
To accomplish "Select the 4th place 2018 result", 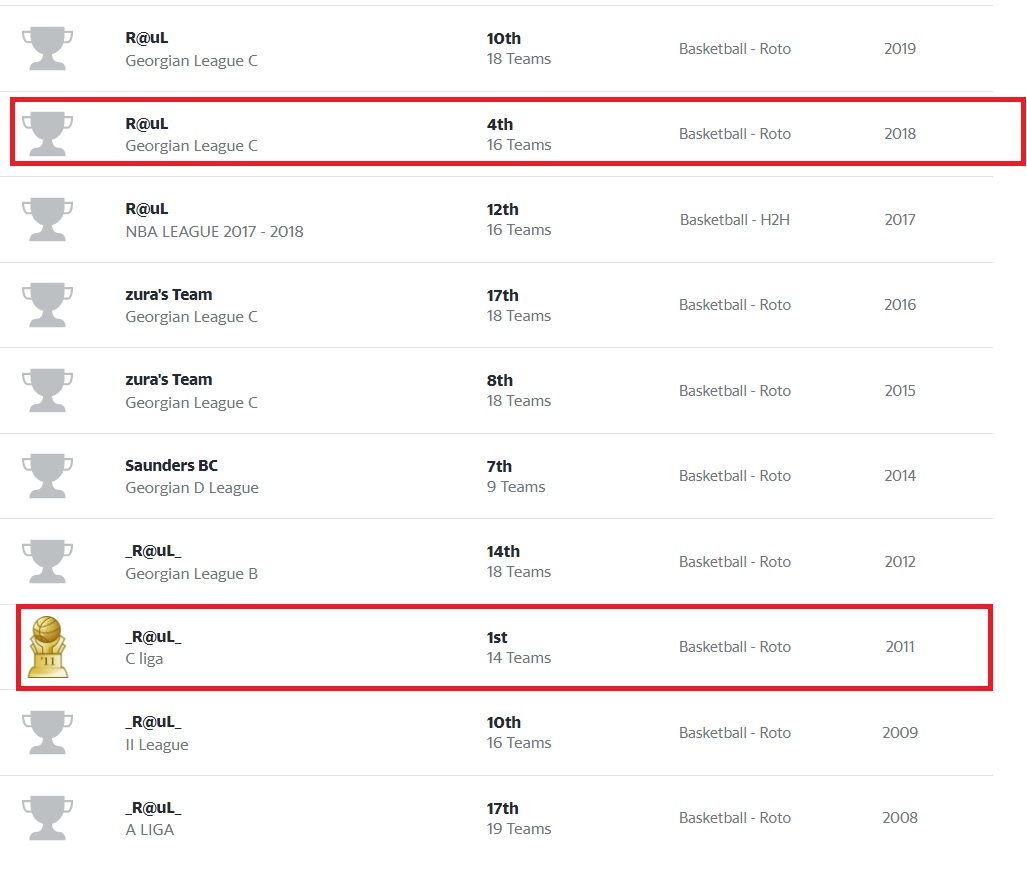I will (x=499, y=125).
